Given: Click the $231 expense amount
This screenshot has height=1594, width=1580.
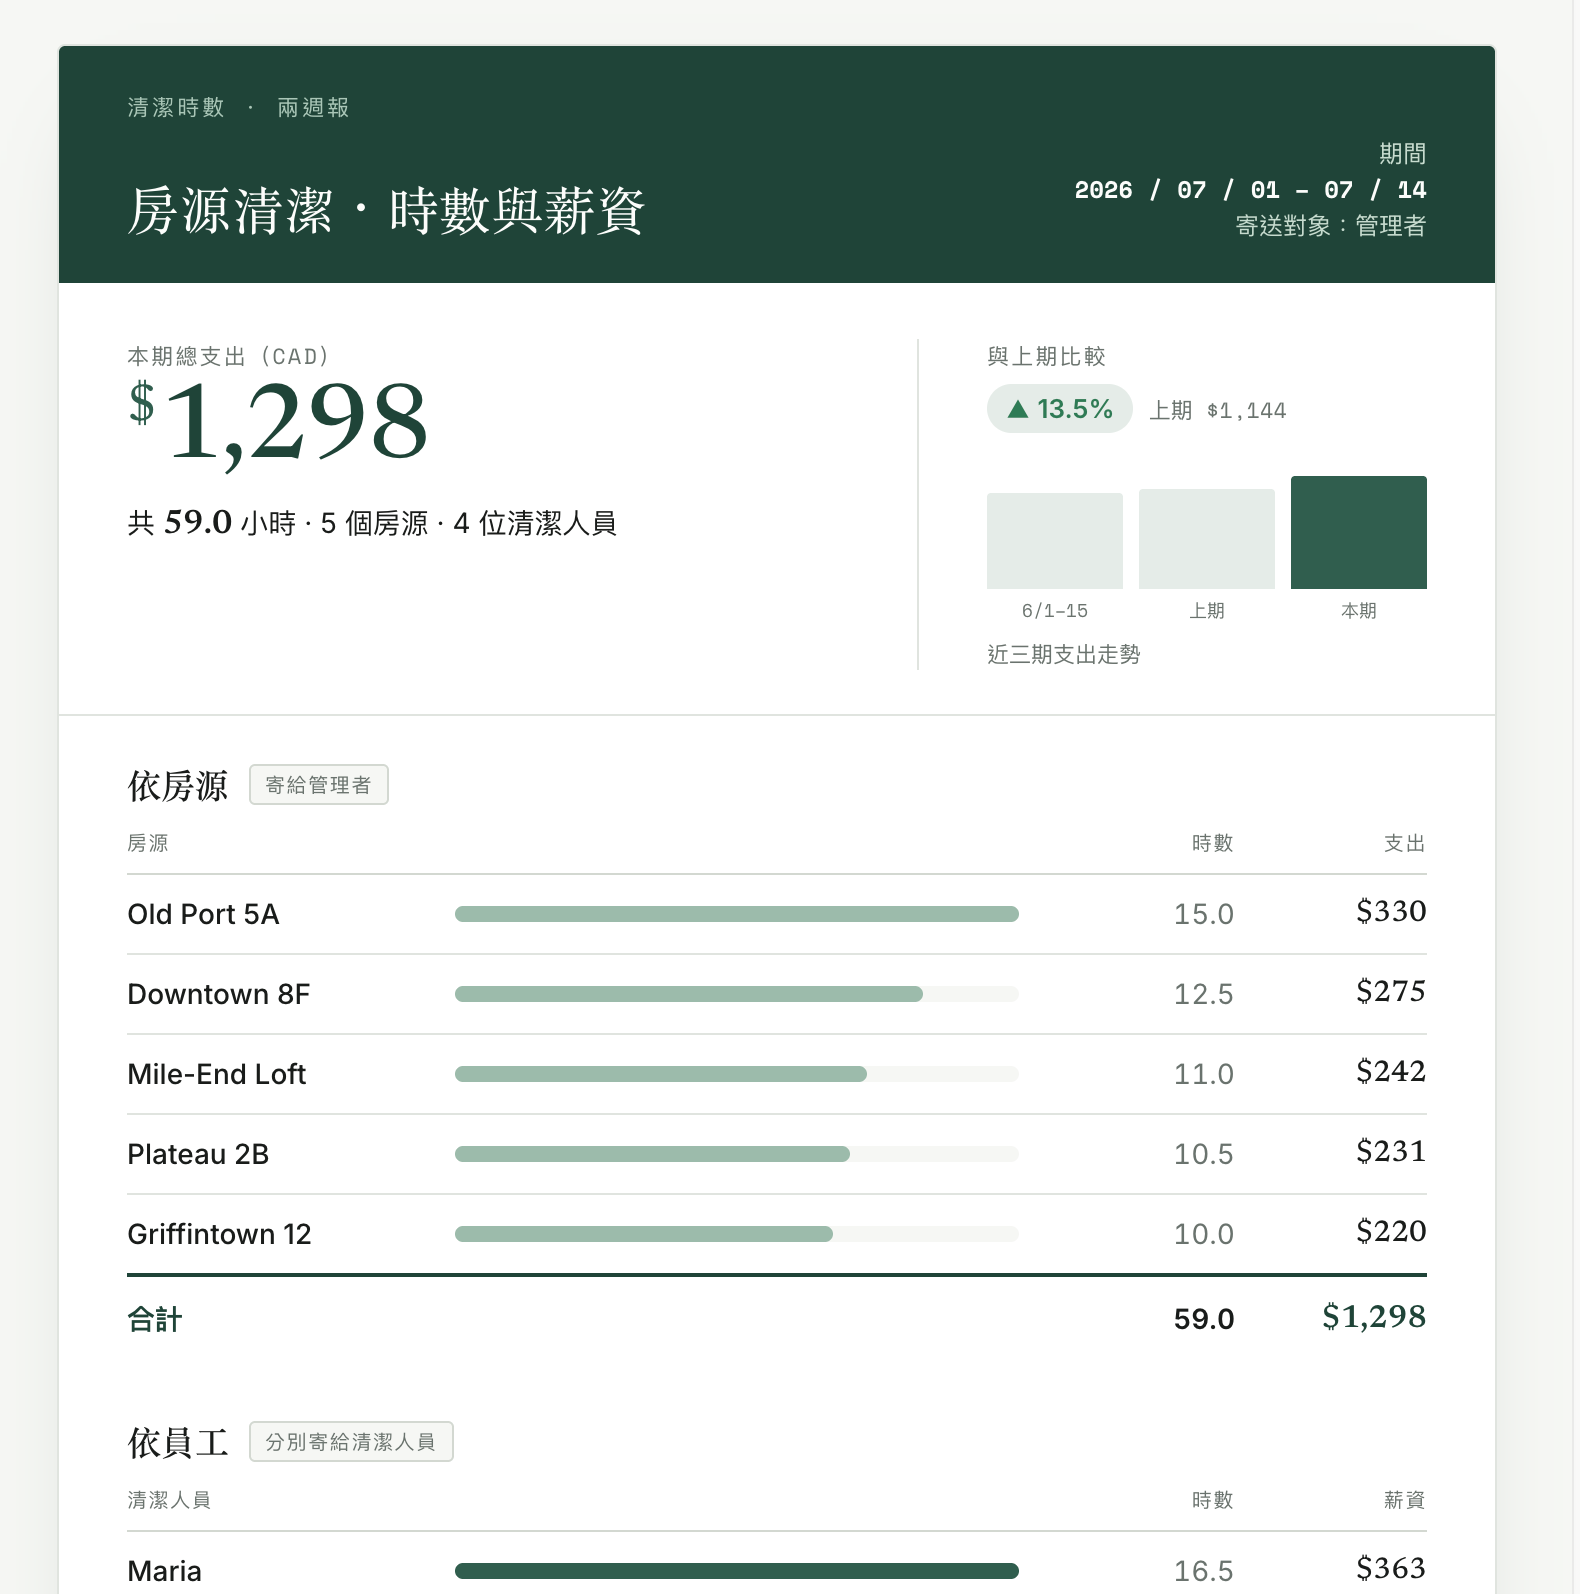Looking at the screenshot, I should point(1391,1151).
